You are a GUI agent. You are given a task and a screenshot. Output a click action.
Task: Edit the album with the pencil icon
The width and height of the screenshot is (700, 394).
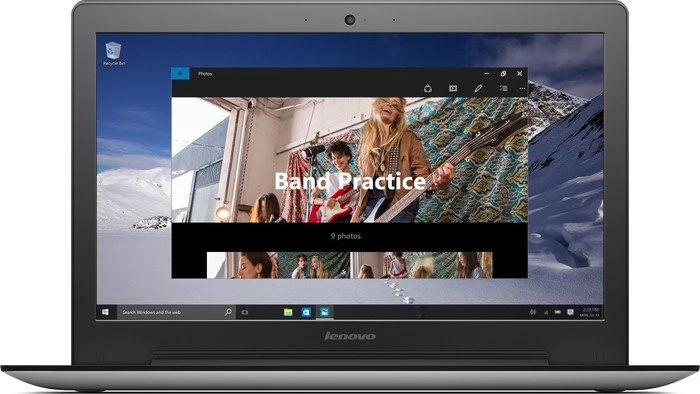478,88
